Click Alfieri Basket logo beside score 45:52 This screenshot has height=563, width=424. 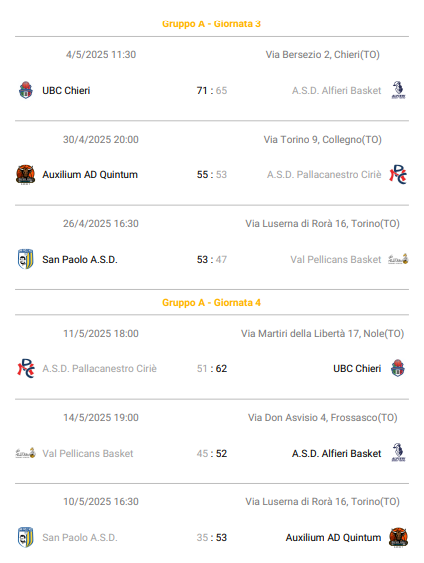coord(398,453)
